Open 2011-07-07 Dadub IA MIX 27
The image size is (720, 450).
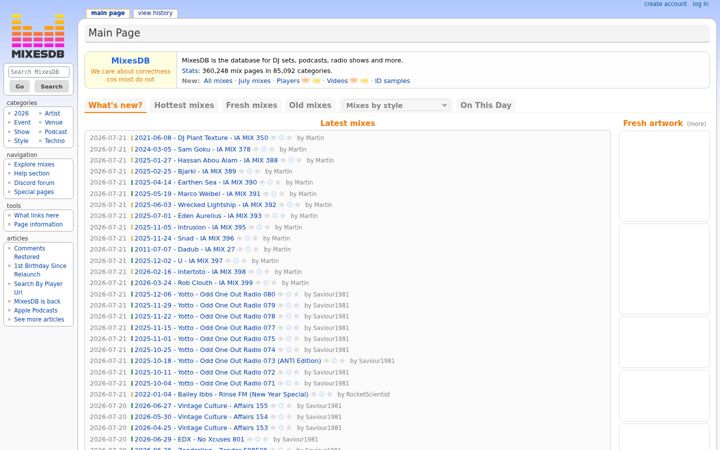pos(185,249)
